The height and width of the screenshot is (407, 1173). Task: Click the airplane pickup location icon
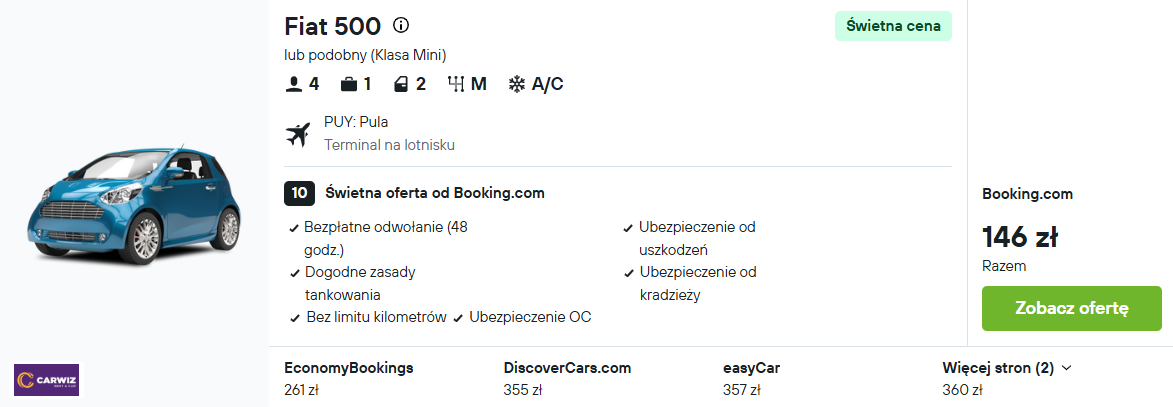298,135
